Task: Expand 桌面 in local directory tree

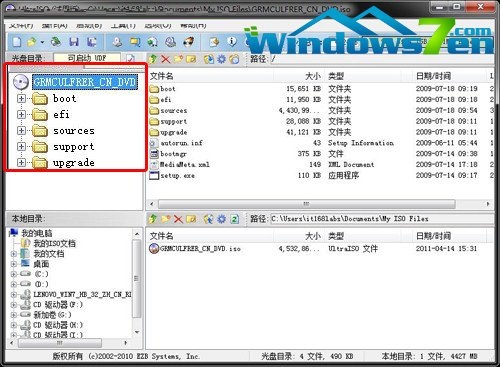Action: [14, 264]
